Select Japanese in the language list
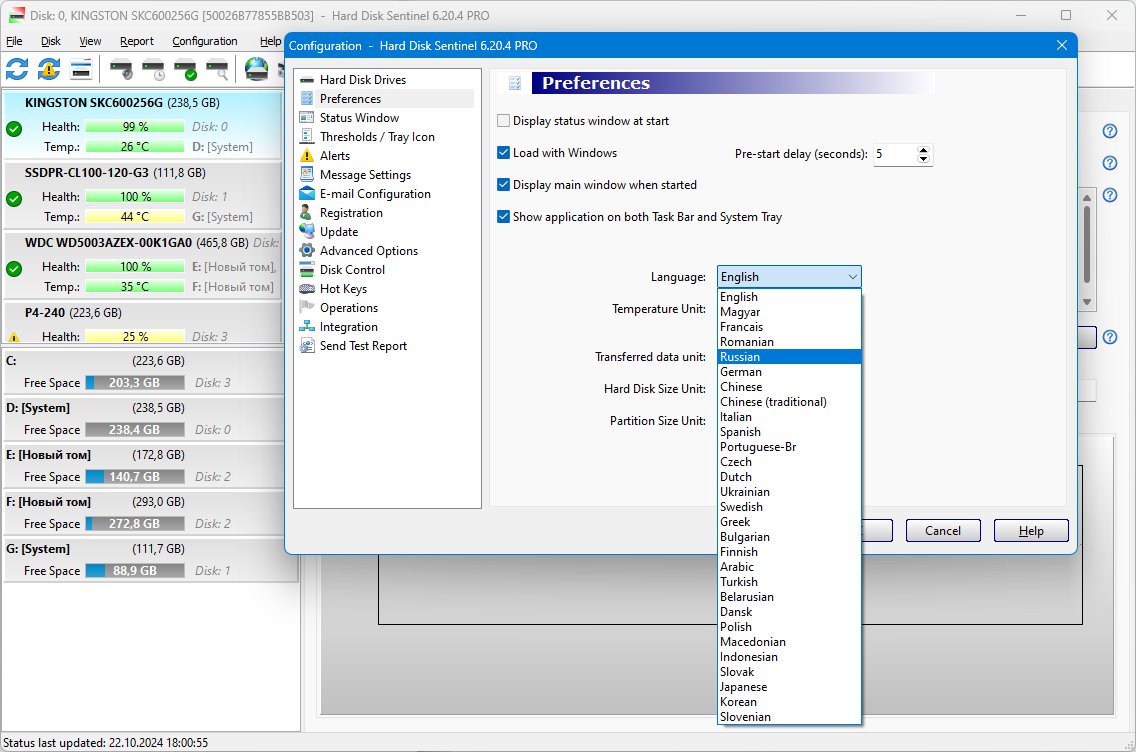The height and width of the screenshot is (752, 1136). click(x=744, y=687)
